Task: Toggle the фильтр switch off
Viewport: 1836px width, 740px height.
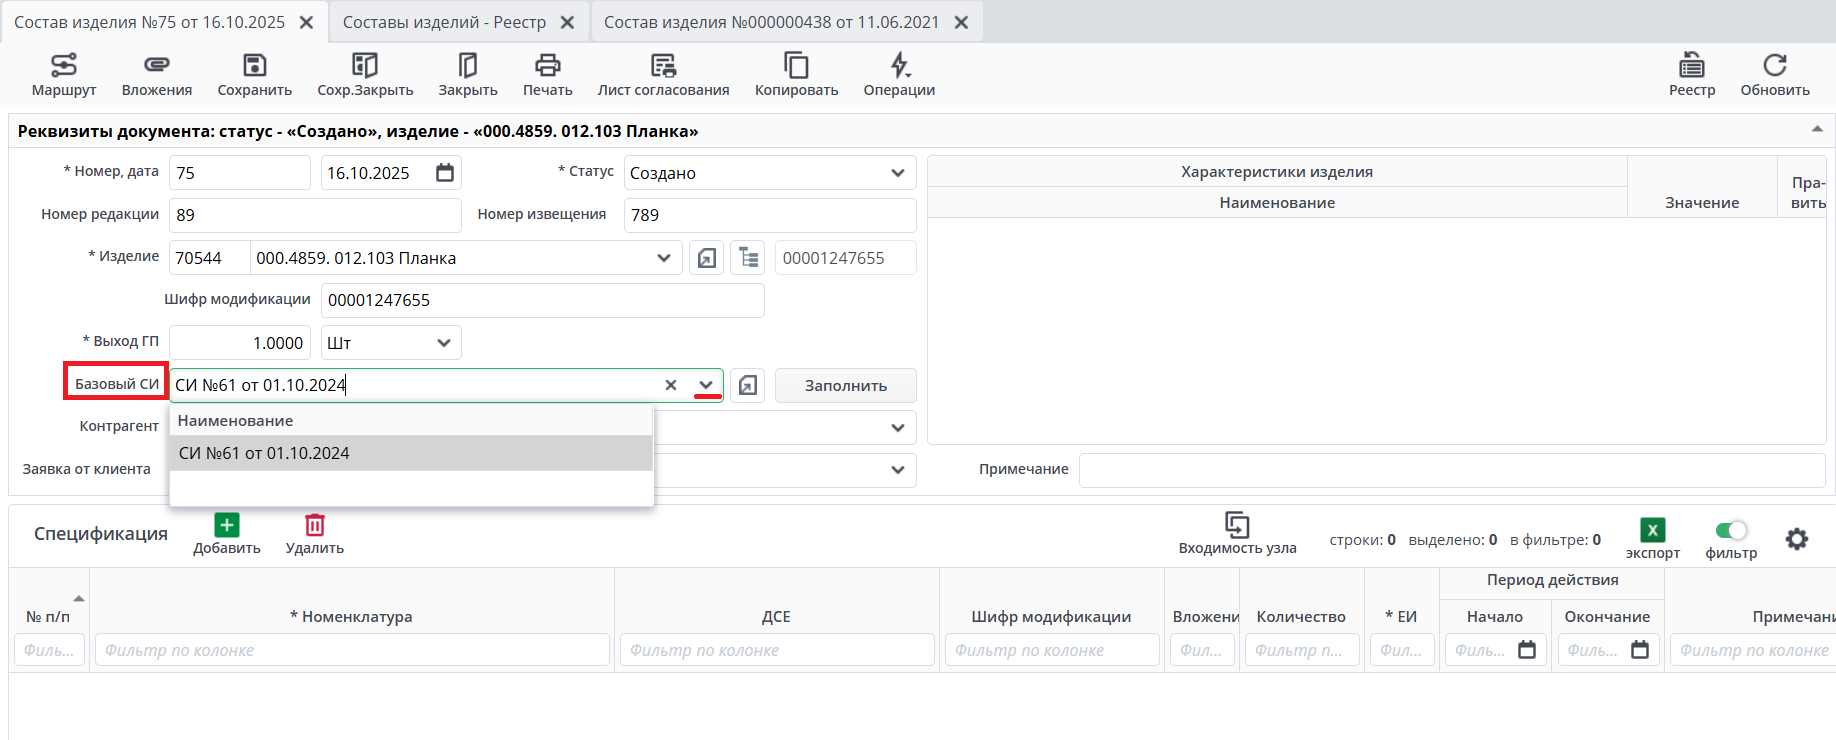Action: point(1730,530)
